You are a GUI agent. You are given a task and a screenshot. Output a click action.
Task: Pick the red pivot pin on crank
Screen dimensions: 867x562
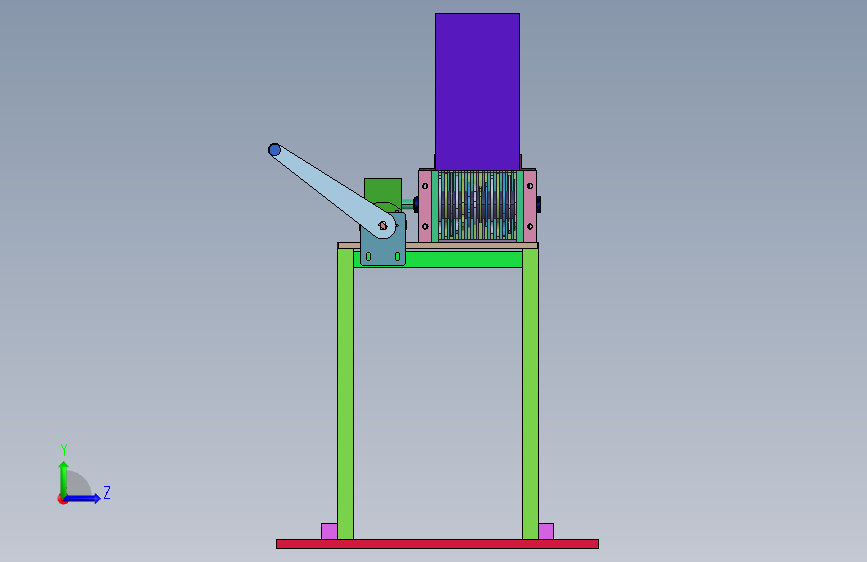[383, 226]
